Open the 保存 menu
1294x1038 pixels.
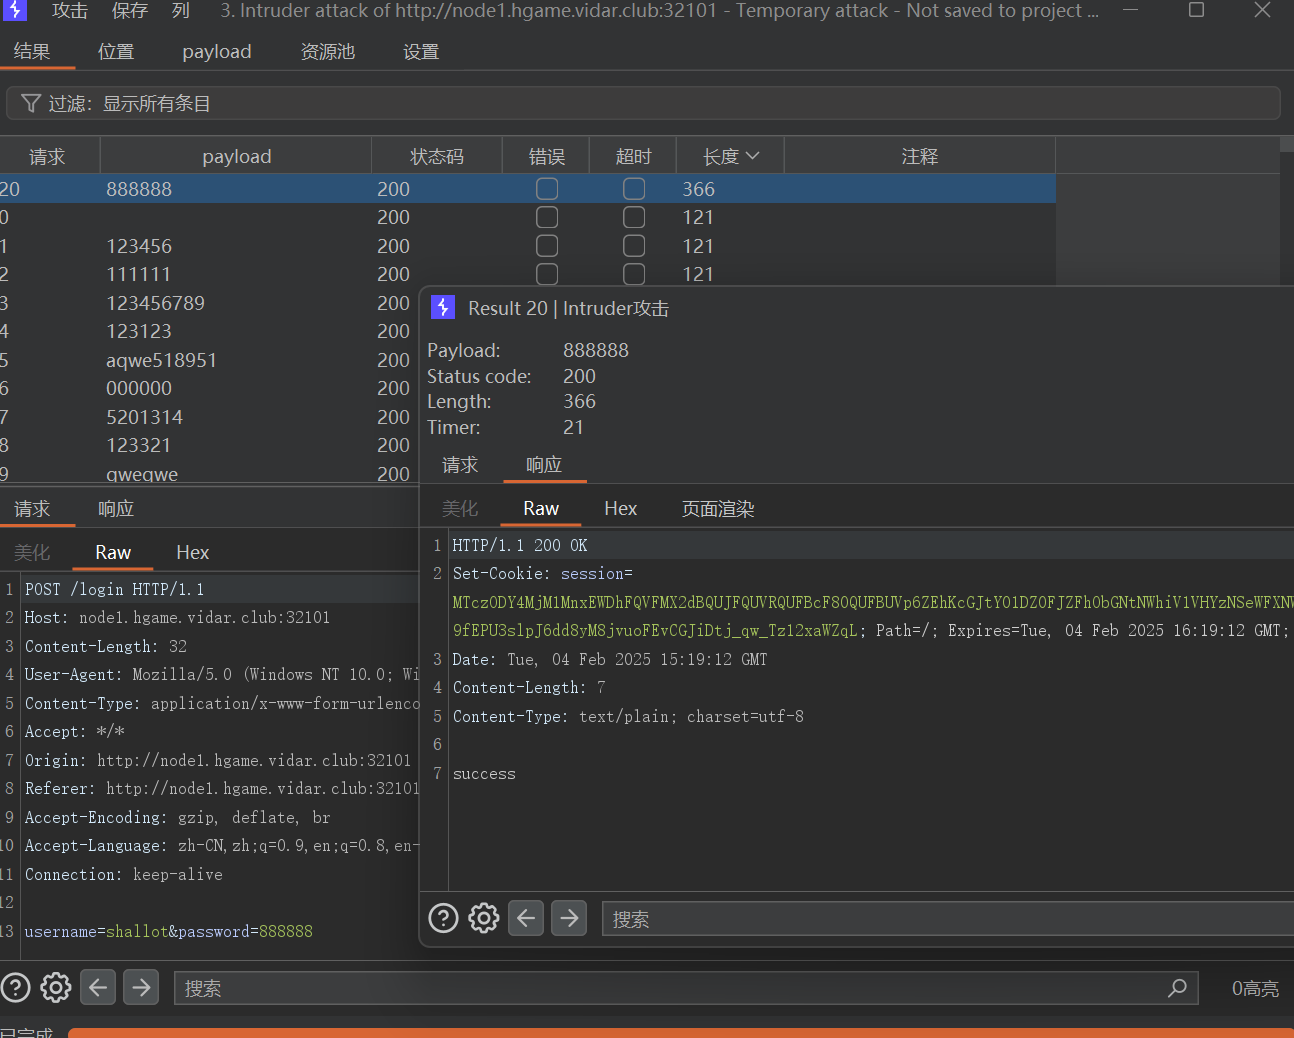(x=130, y=11)
